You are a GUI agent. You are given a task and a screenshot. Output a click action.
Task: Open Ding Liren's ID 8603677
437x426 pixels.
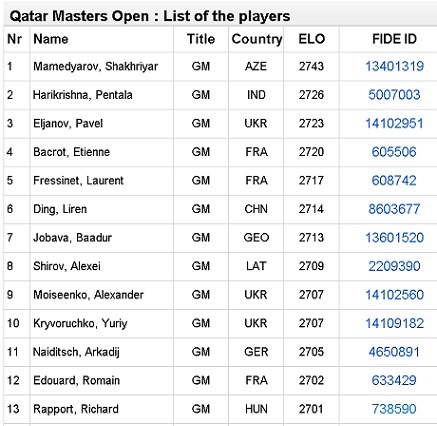[394, 209]
